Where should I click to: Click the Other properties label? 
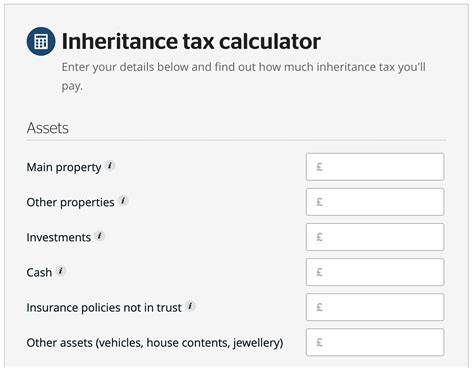click(70, 202)
